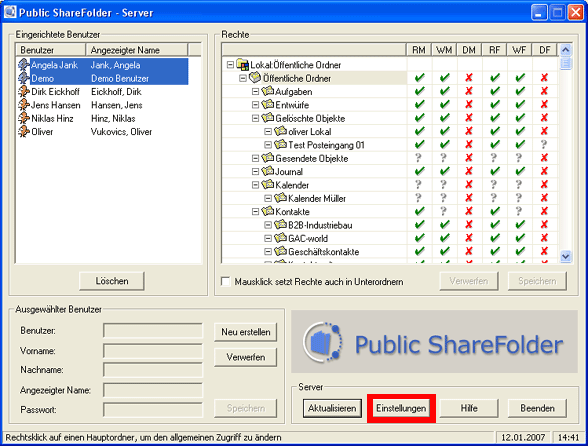Enable Mausklick setzt Rechte auch in Unterordnern

pyautogui.click(x=226, y=282)
